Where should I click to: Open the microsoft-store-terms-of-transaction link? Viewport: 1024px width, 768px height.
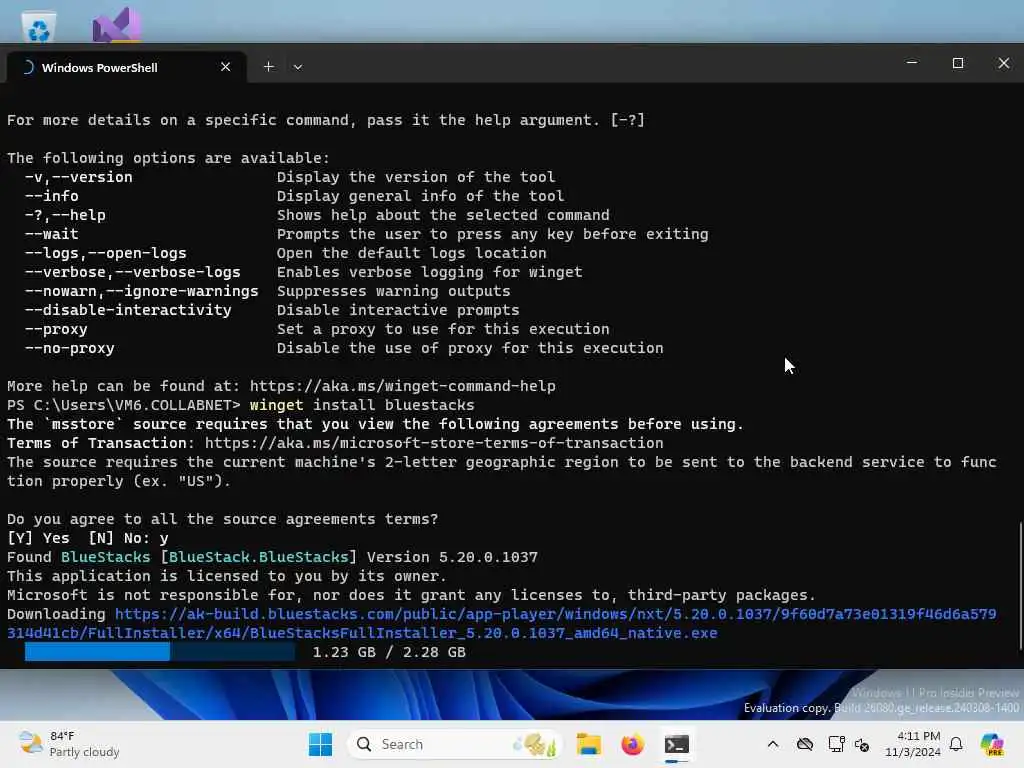[x=434, y=443]
